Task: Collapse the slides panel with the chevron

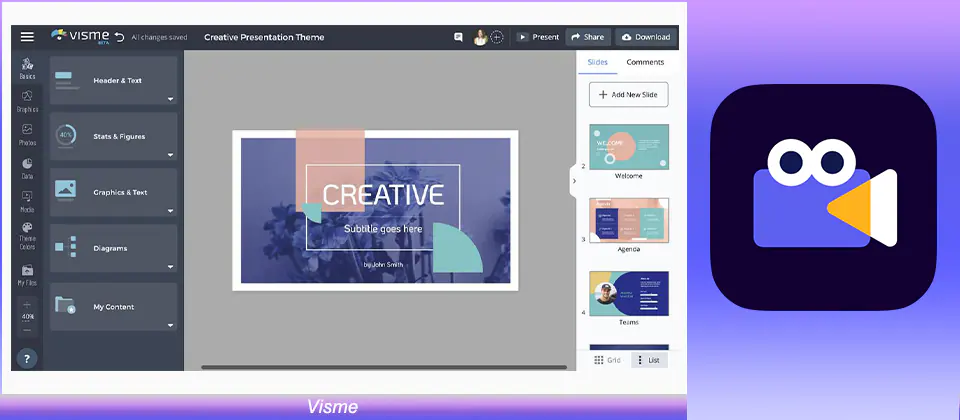Action: click(x=574, y=181)
